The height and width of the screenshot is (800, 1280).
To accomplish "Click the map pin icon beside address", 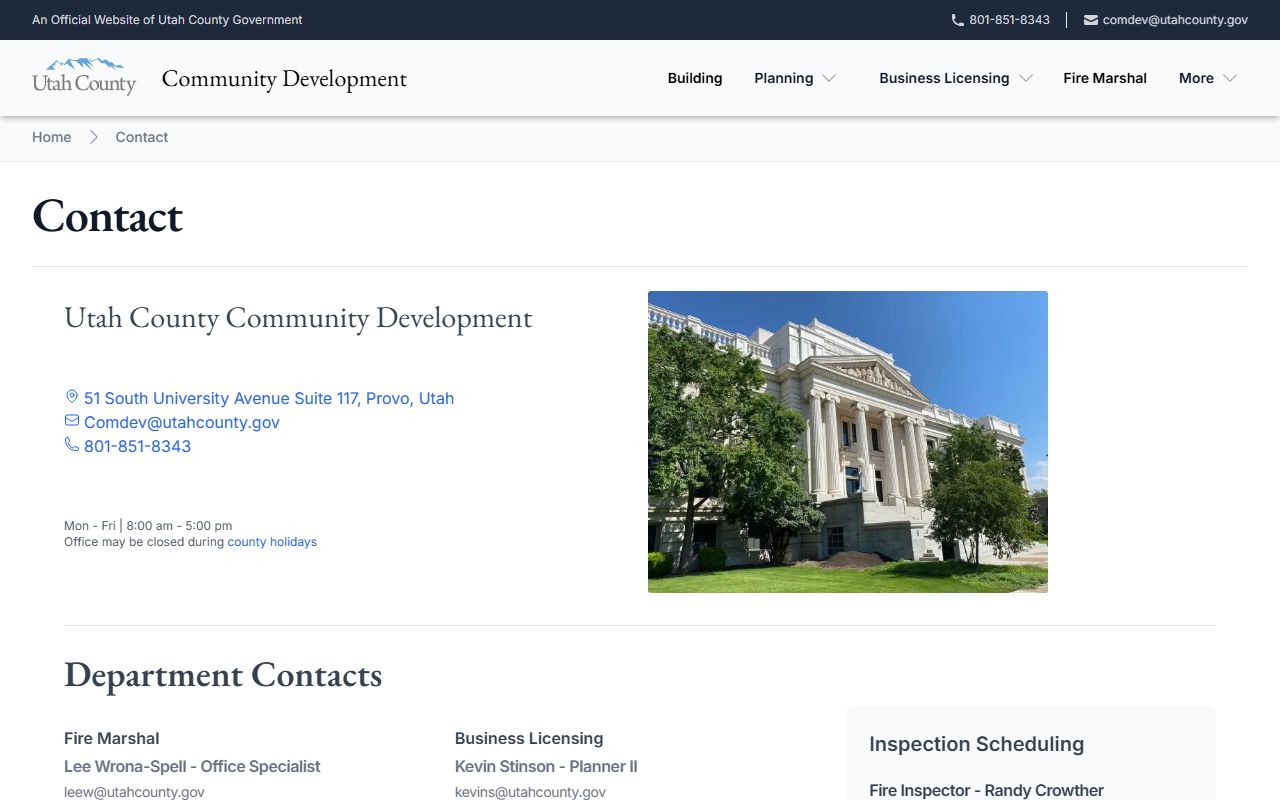I will (x=72, y=398).
